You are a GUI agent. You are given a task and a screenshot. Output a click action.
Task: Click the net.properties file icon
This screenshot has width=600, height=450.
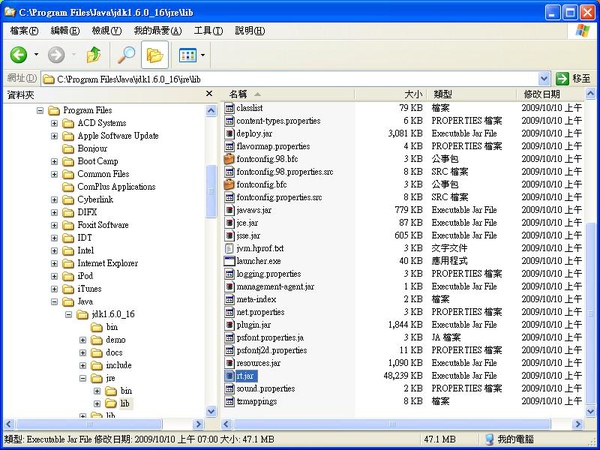[x=229, y=312]
